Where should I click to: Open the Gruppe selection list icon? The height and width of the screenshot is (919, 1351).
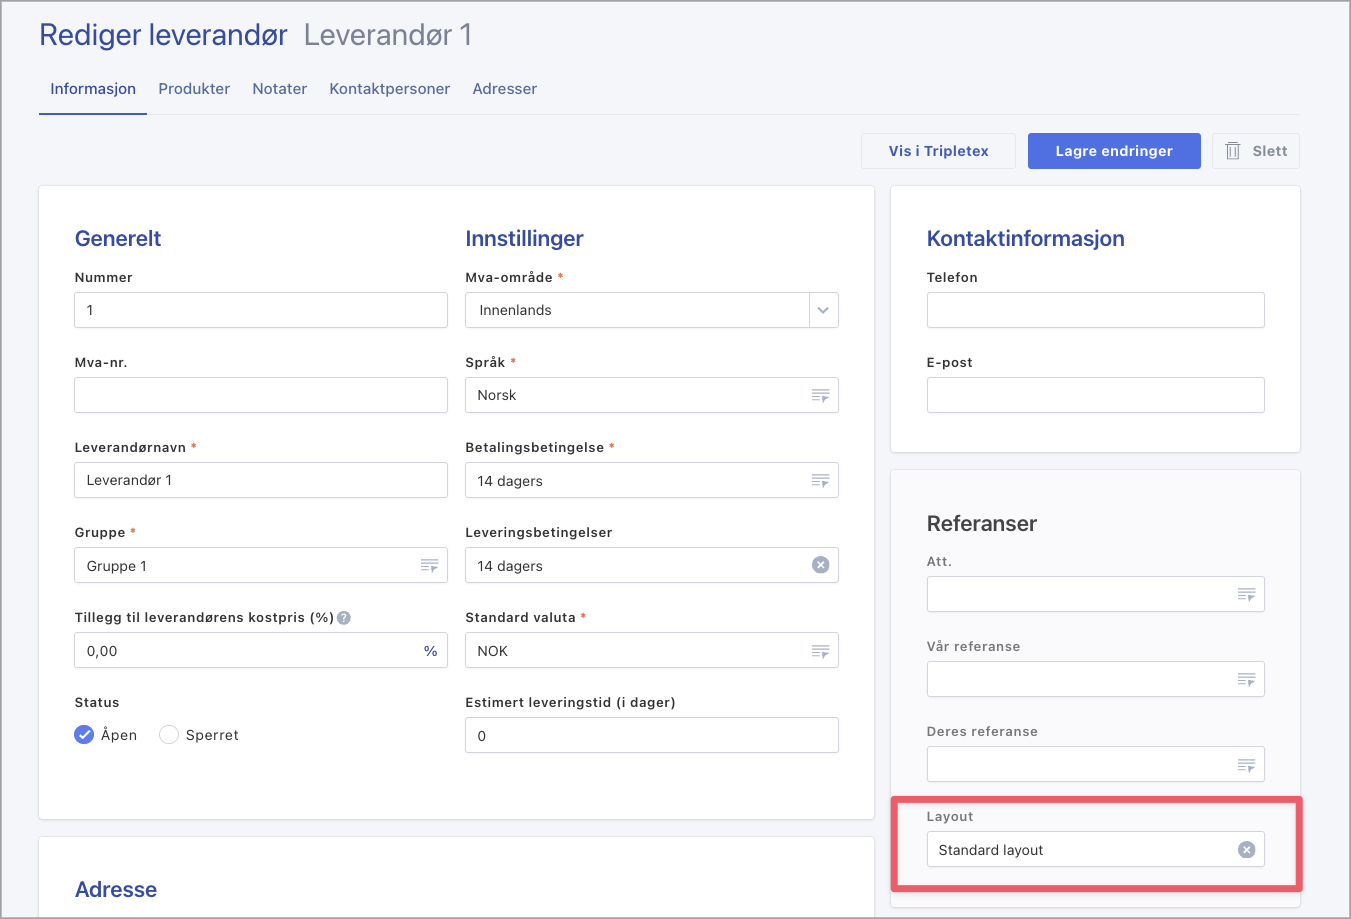click(x=429, y=565)
